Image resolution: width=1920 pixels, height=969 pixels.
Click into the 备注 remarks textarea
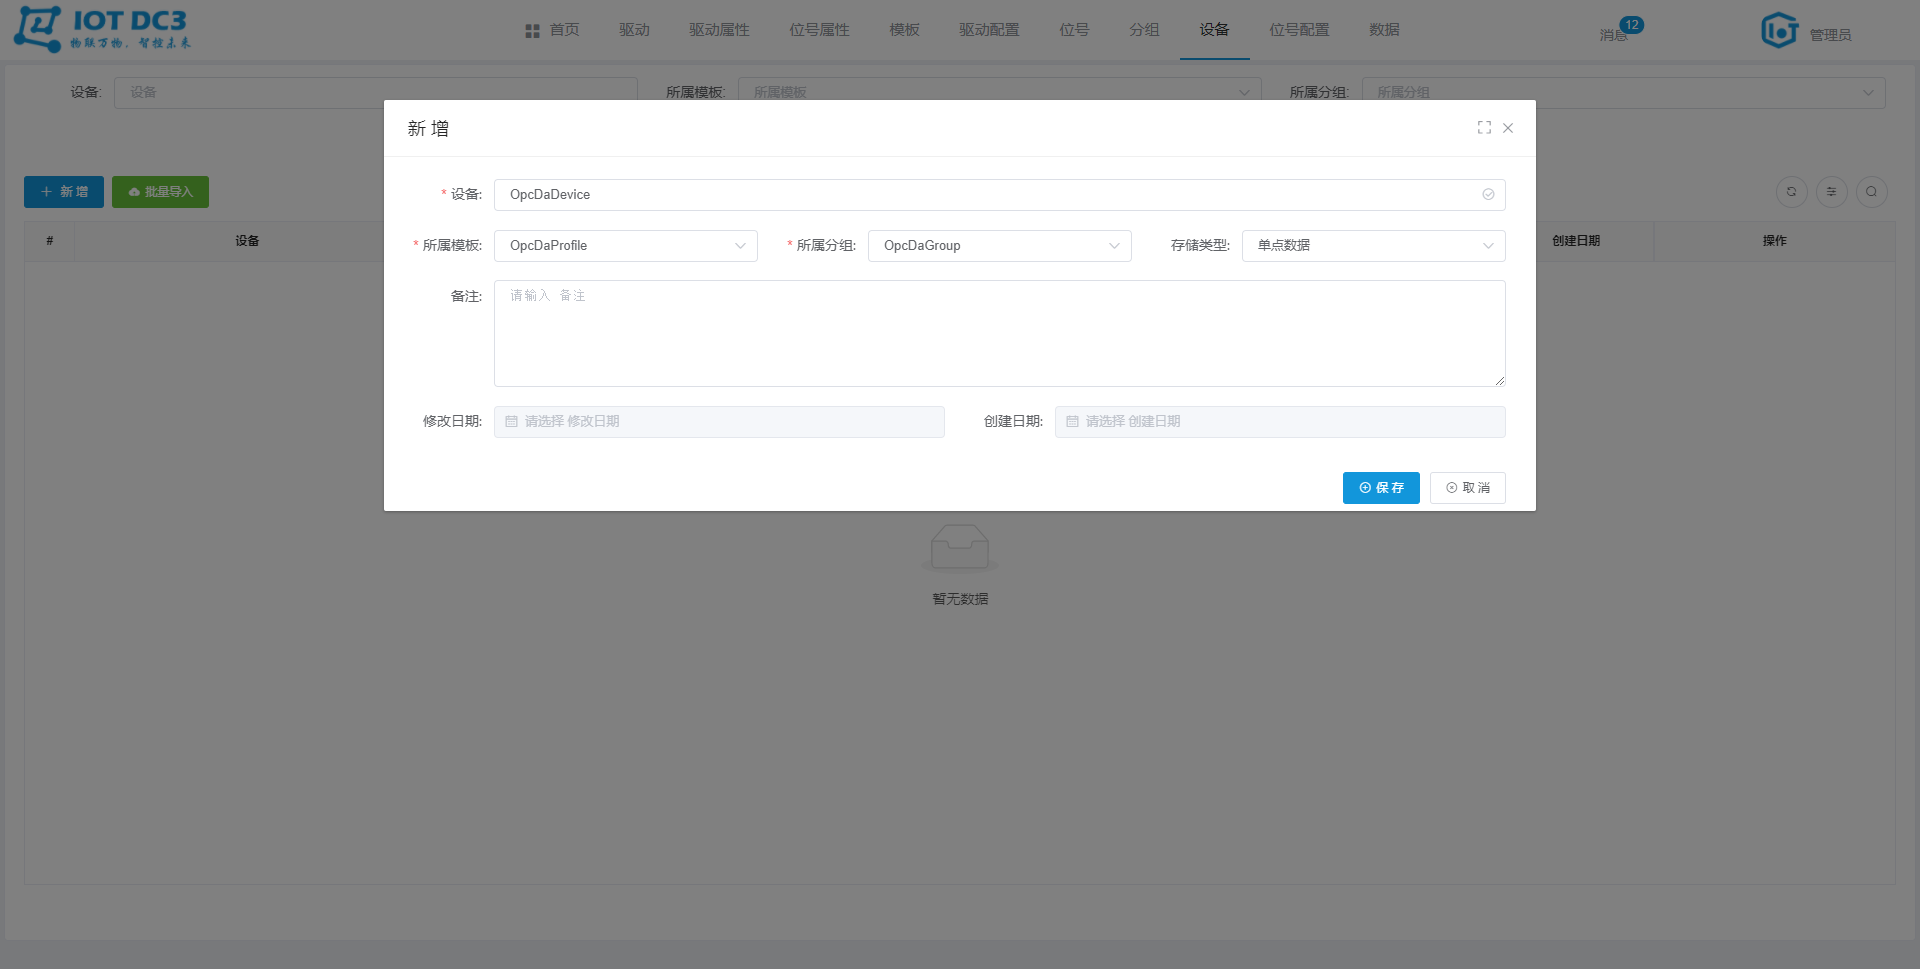pyautogui.click(x=999, y=334)
